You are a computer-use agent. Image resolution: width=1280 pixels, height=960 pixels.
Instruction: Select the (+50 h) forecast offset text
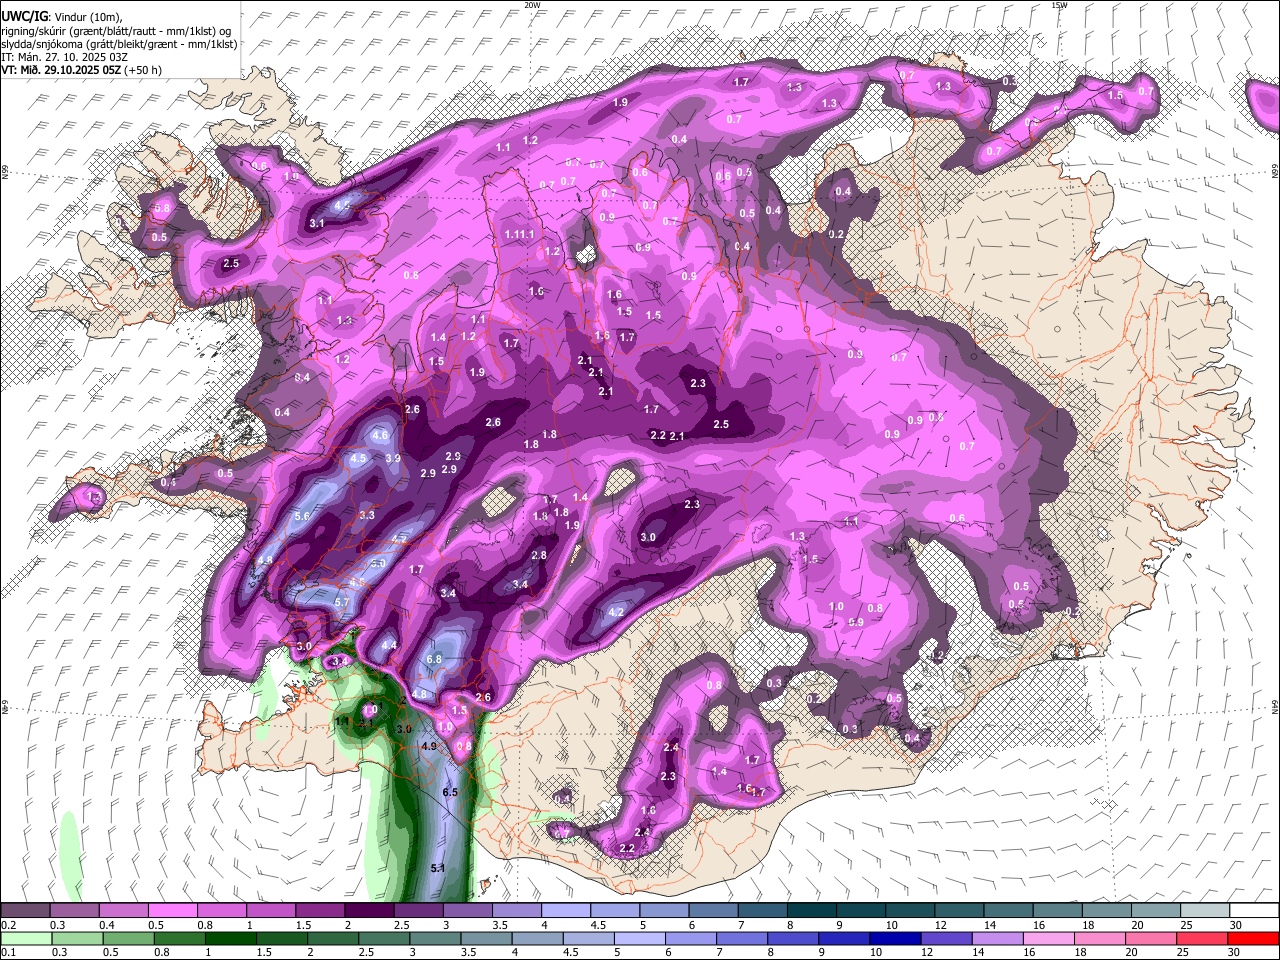[143, 70]
